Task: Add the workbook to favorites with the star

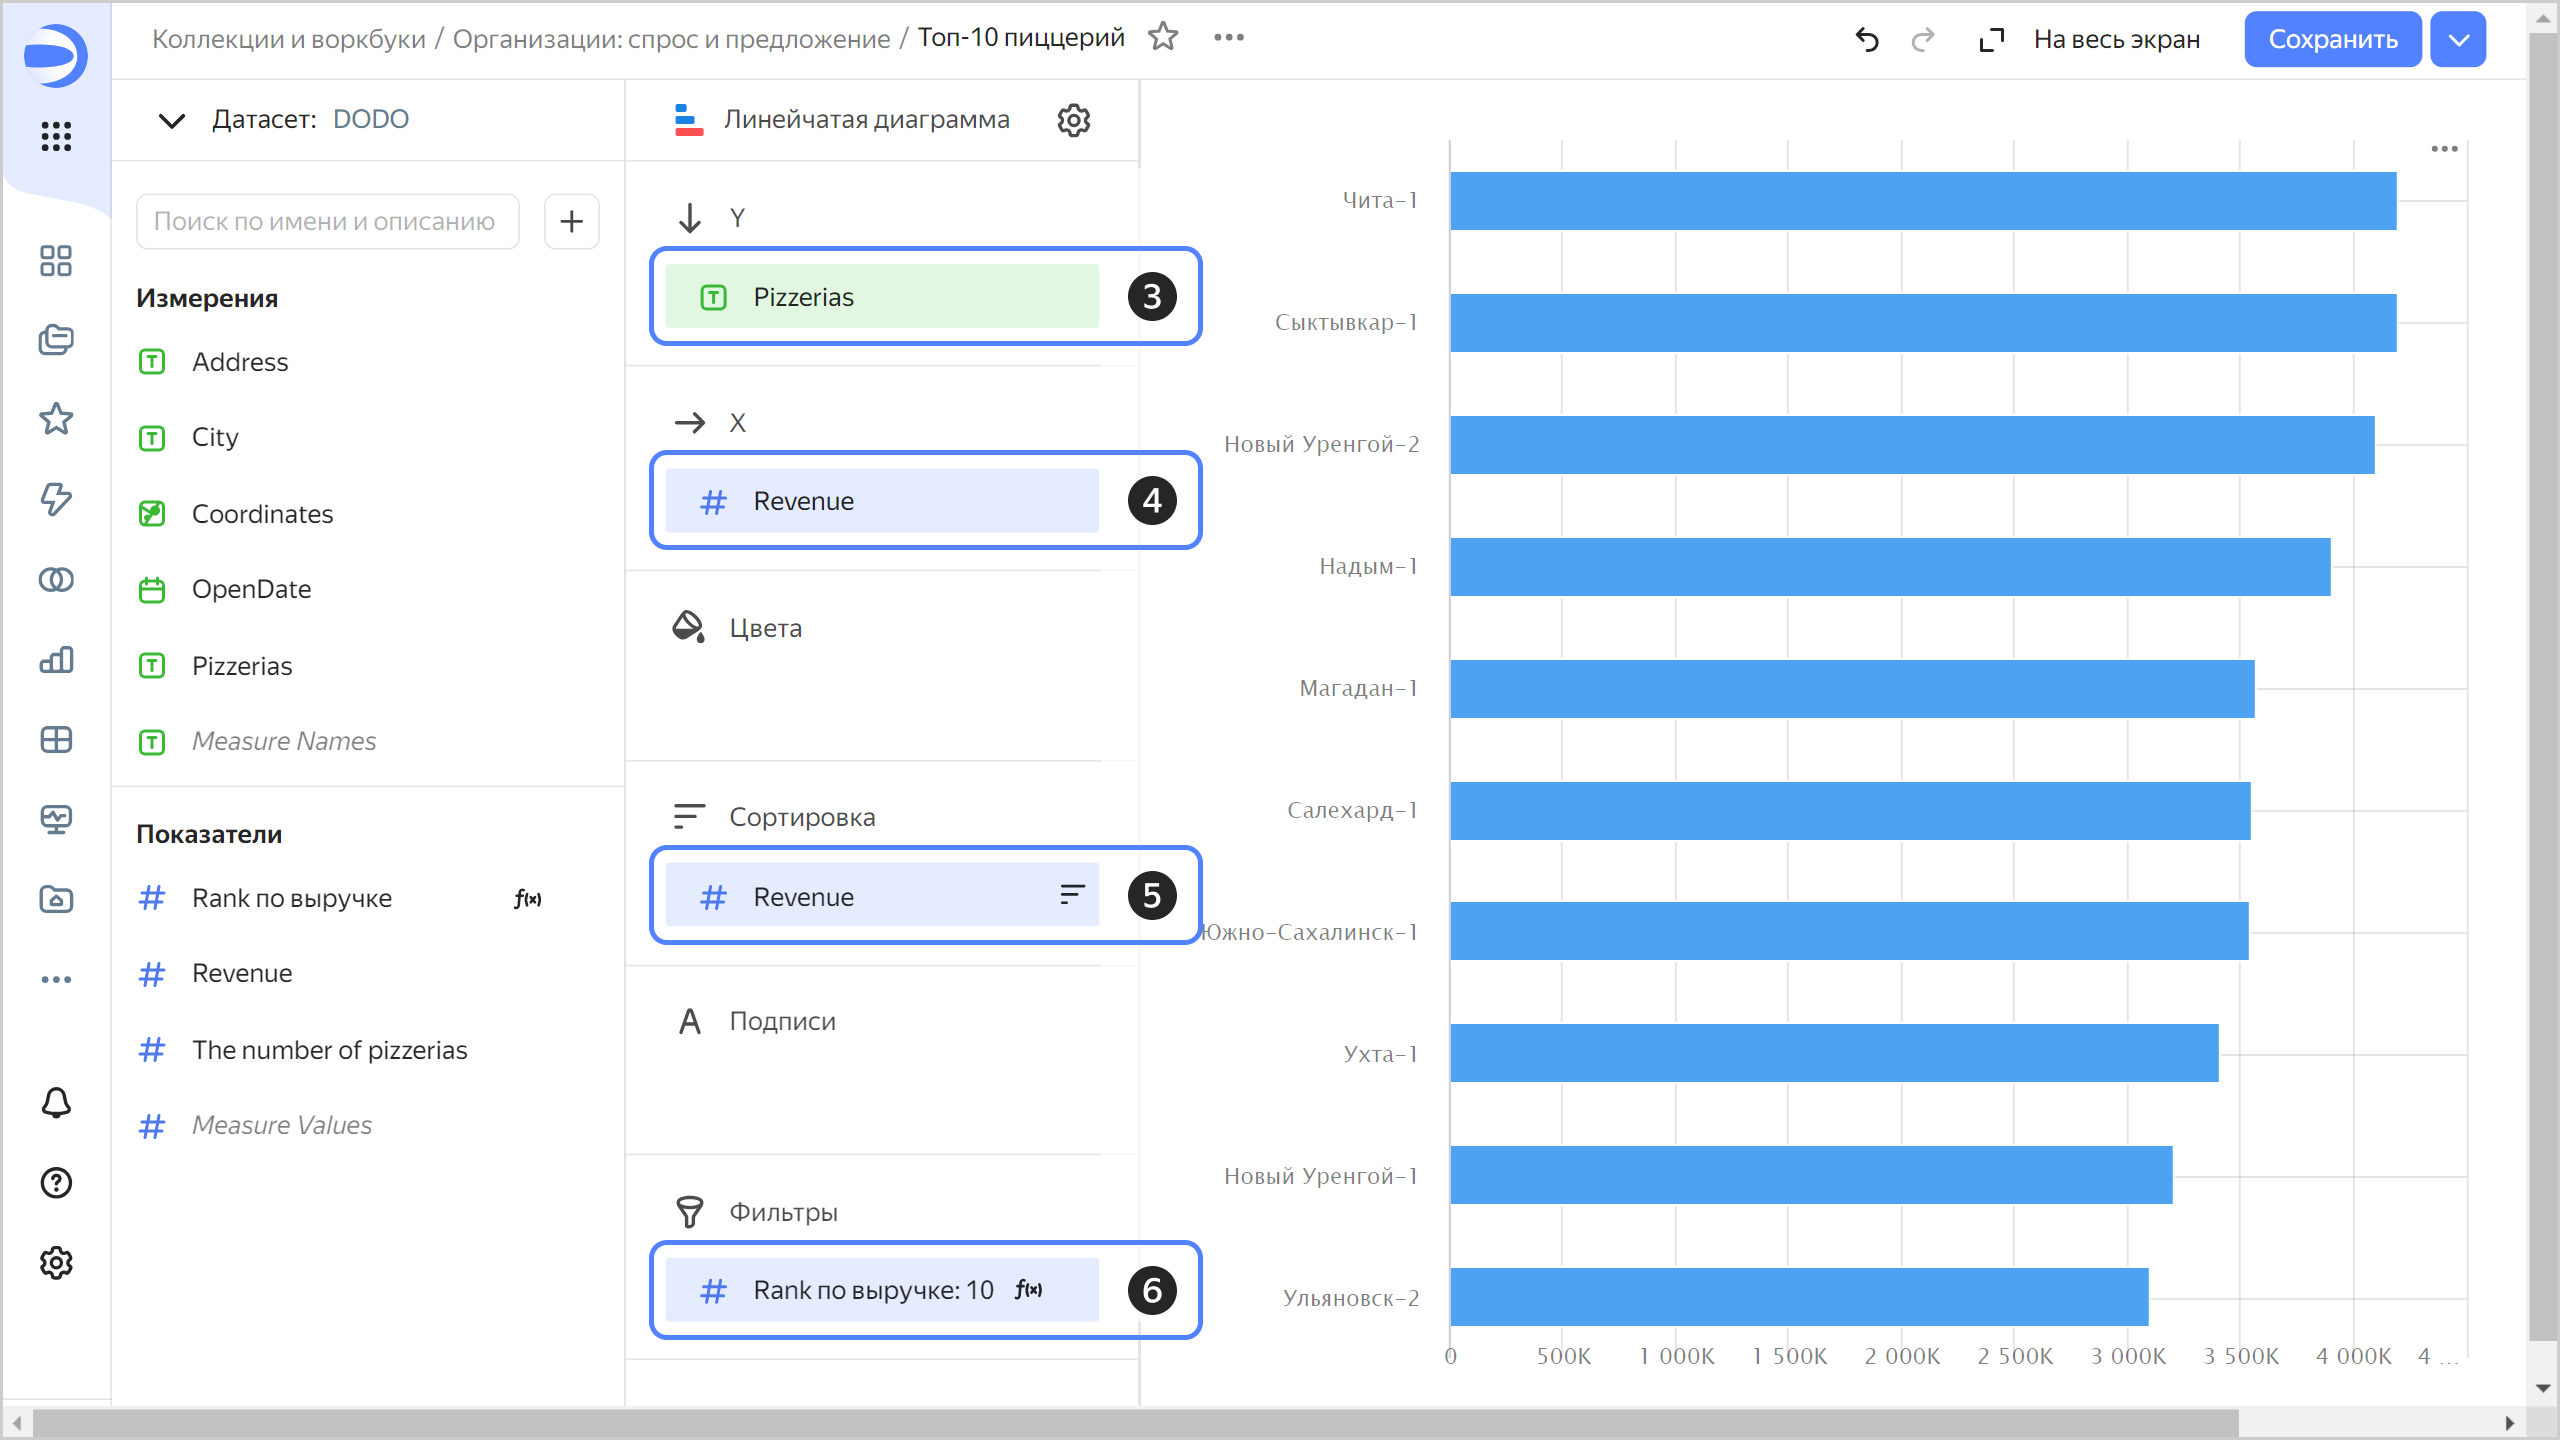Action: point(1163,37)
